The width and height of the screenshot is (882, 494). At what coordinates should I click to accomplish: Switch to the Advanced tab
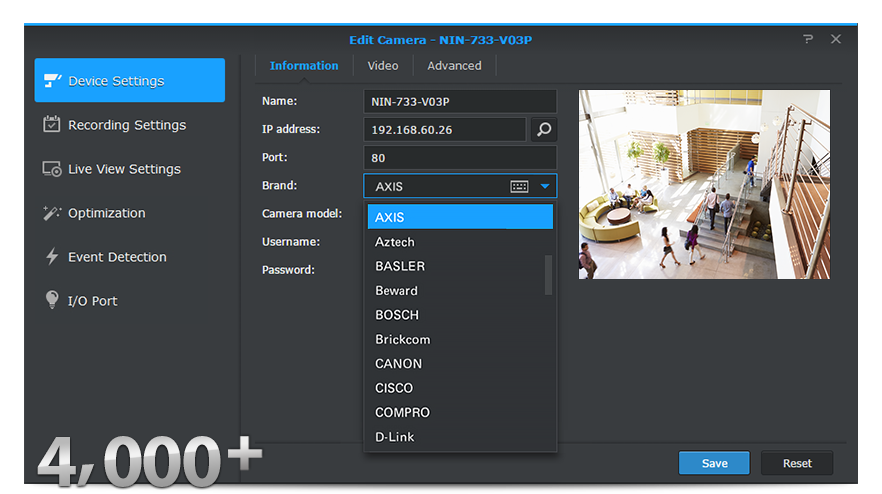[x=454, y=66]
